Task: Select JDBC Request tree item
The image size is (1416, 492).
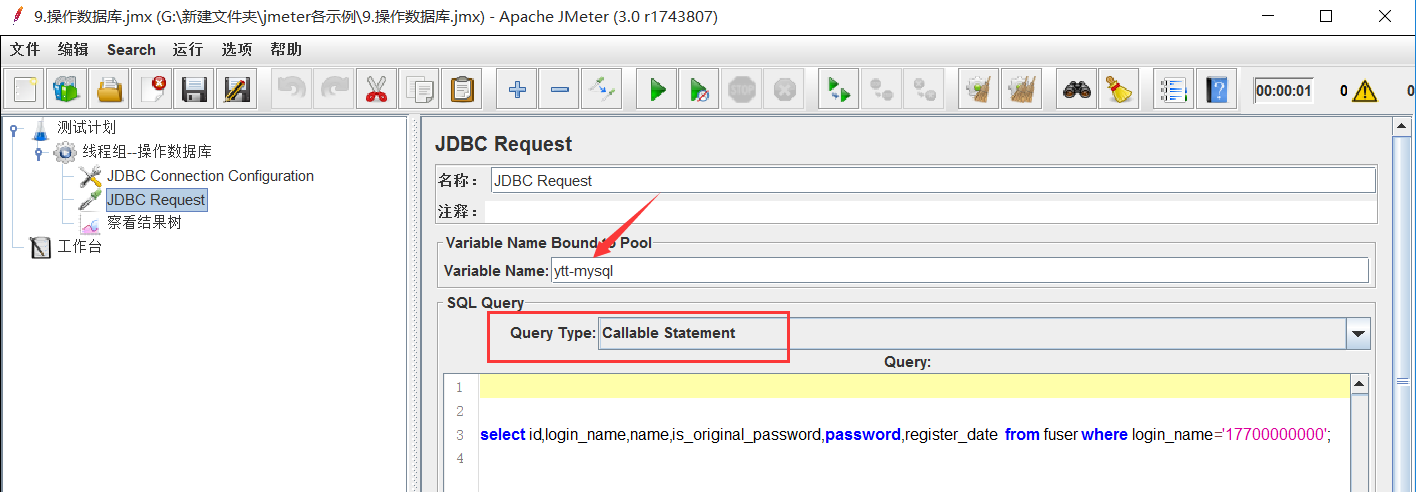Action: point(156,200)
